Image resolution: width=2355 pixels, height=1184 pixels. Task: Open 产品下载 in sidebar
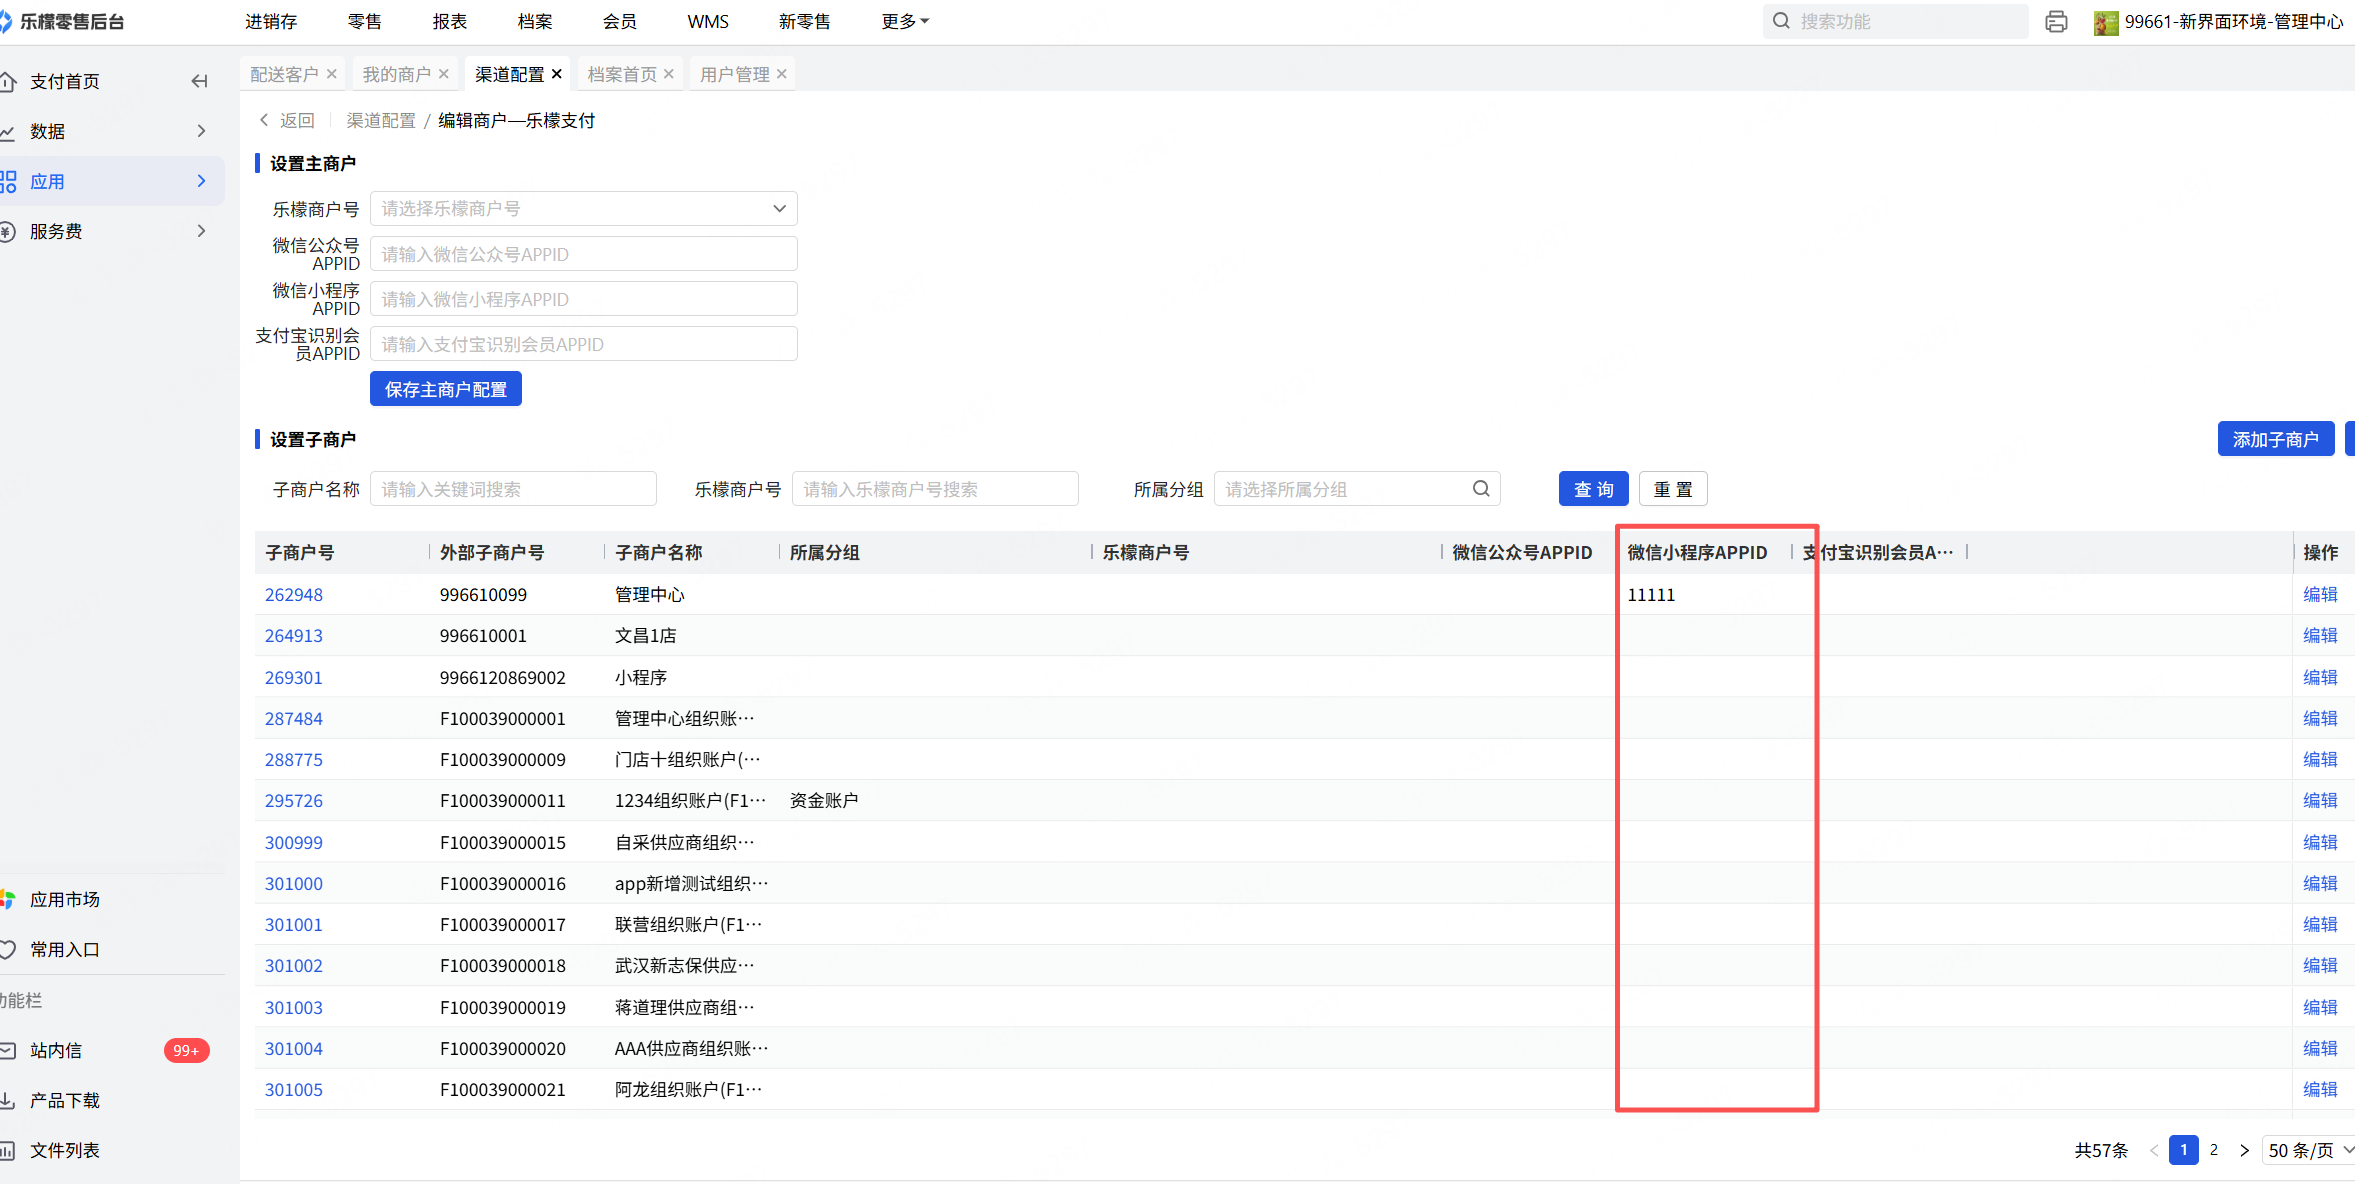(64, 1100)
